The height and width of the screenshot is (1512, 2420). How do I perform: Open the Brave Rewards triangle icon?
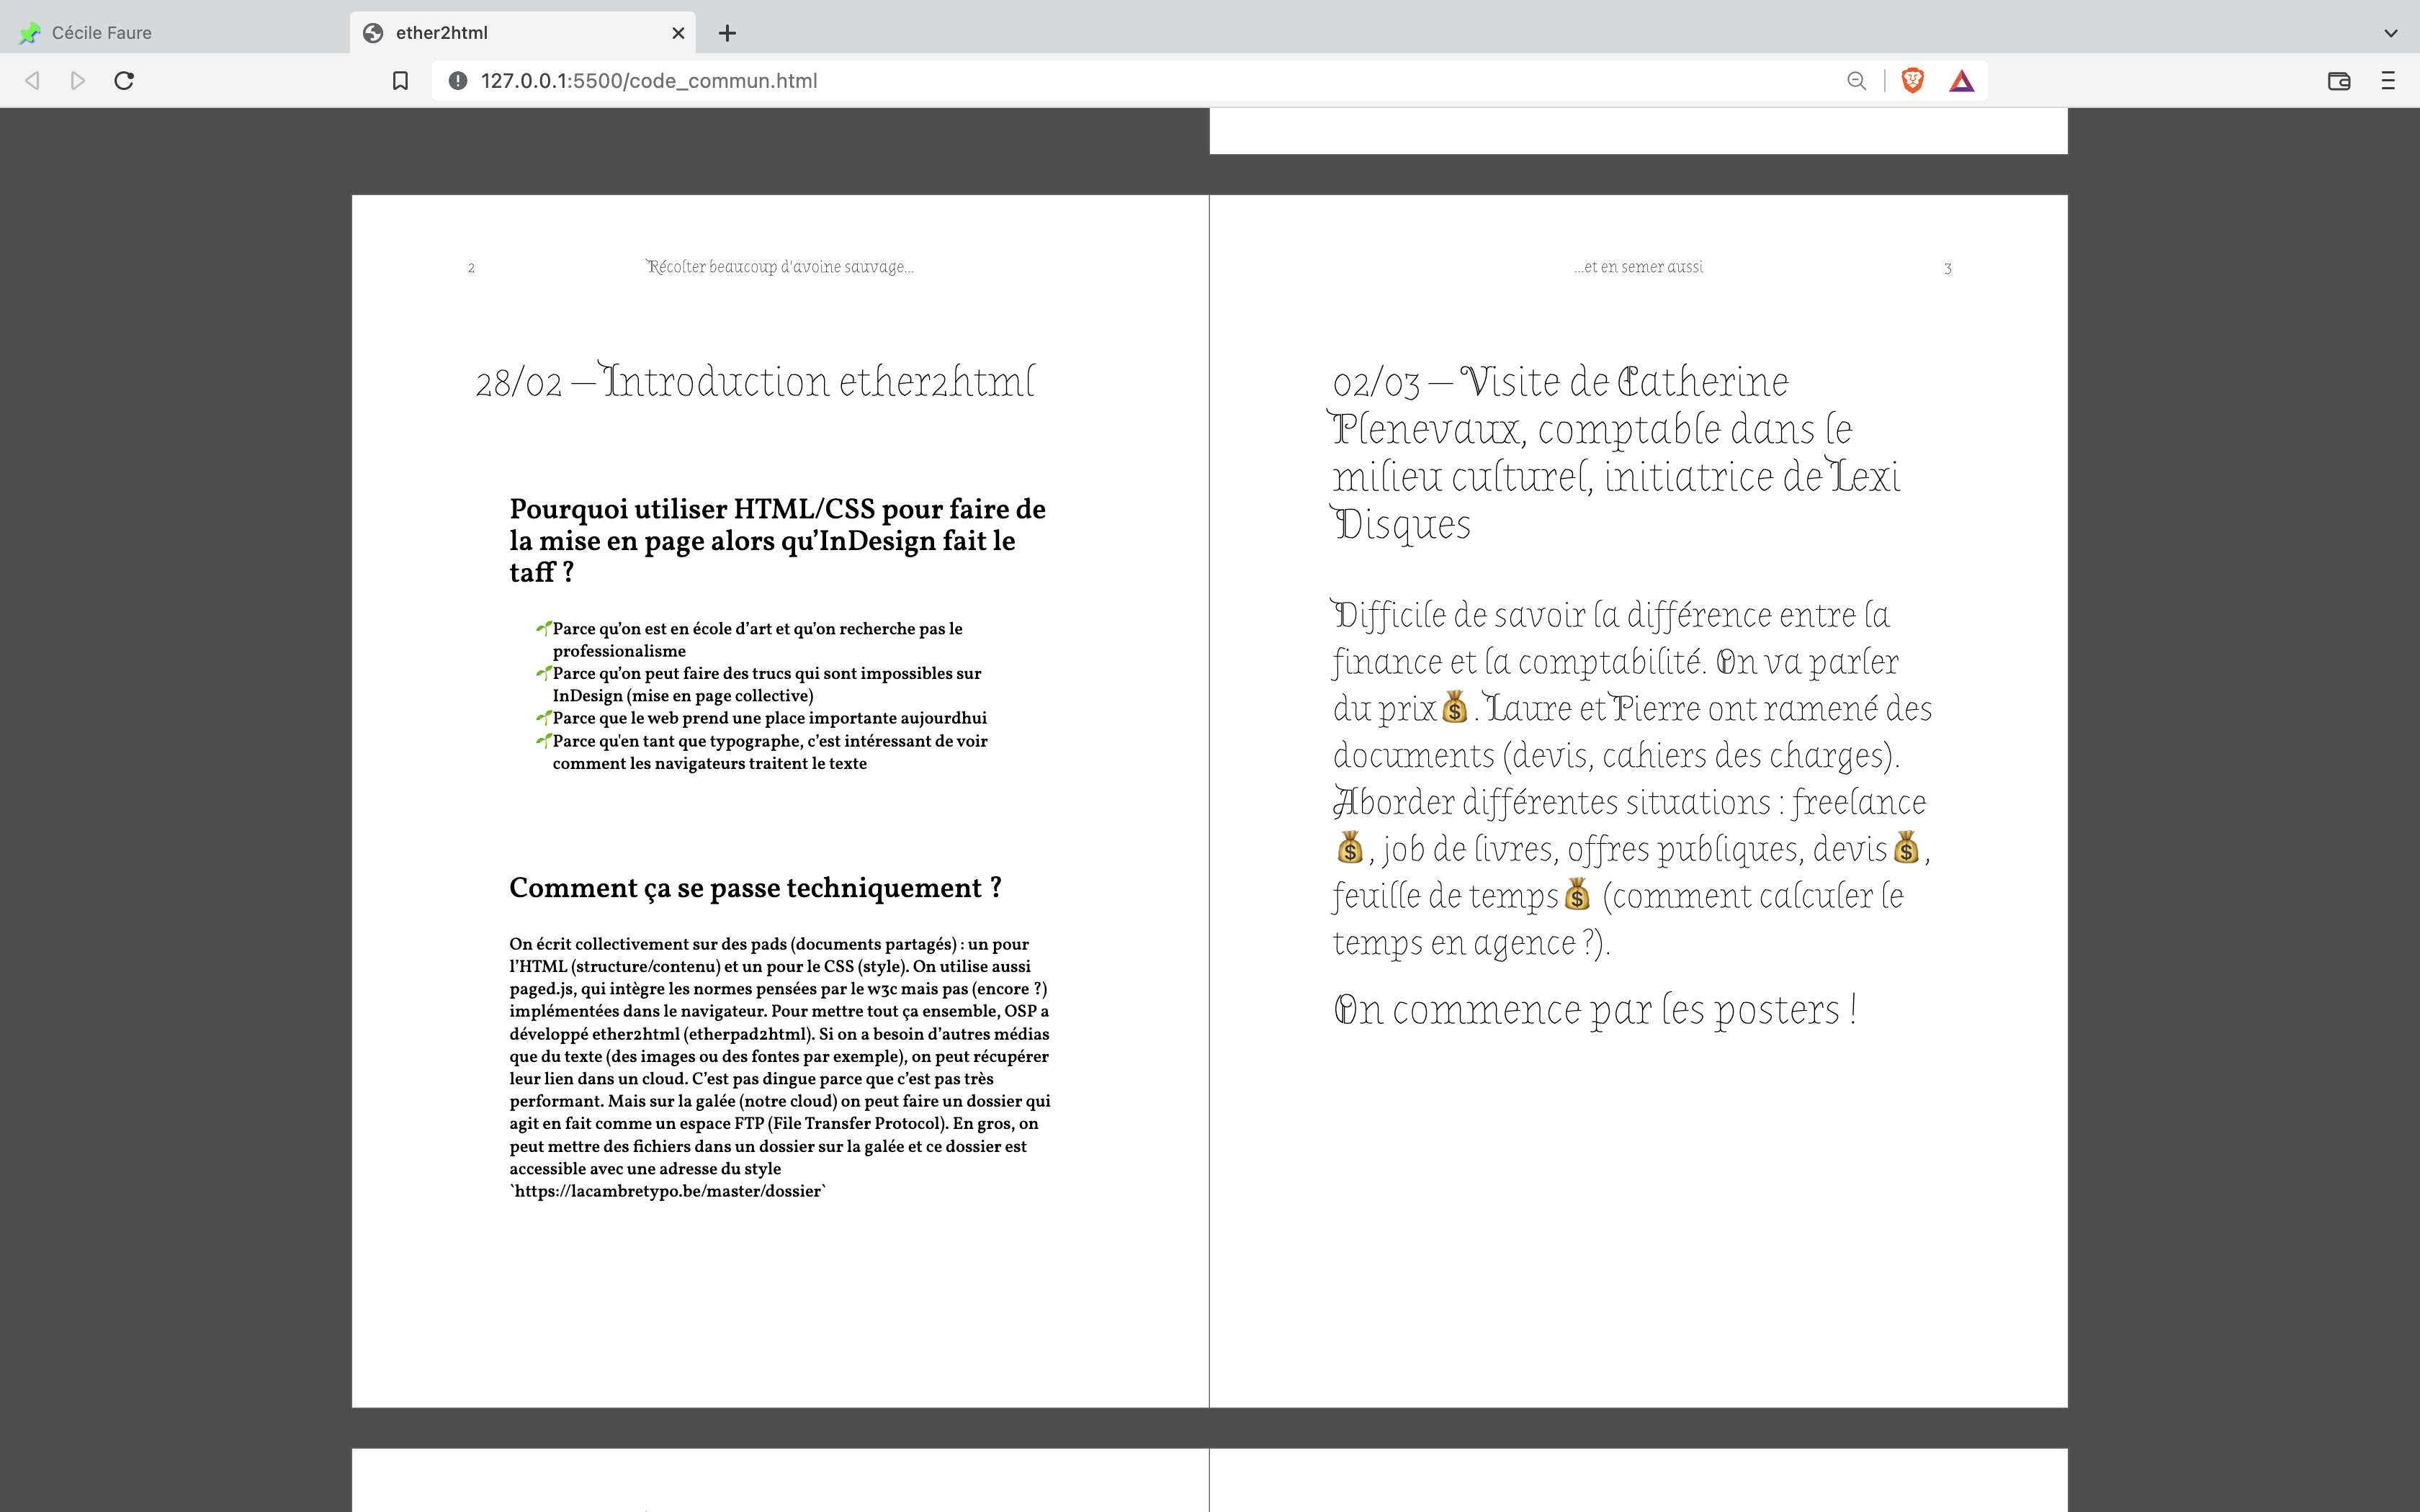coord(1961,81)
